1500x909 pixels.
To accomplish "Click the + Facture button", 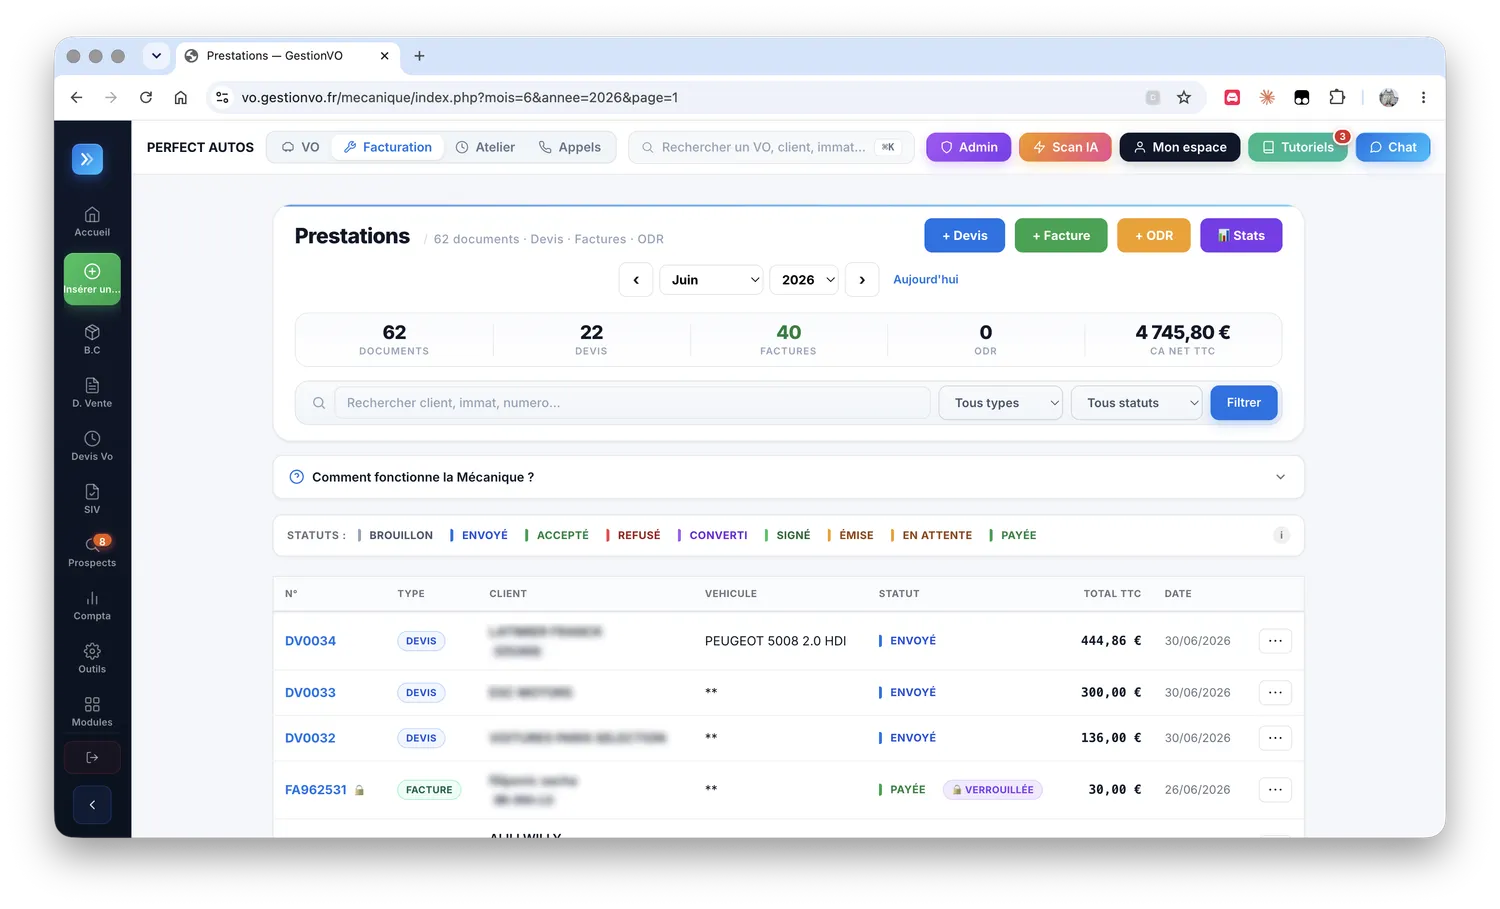I will pyautogui.click(x=1061, y=235).
